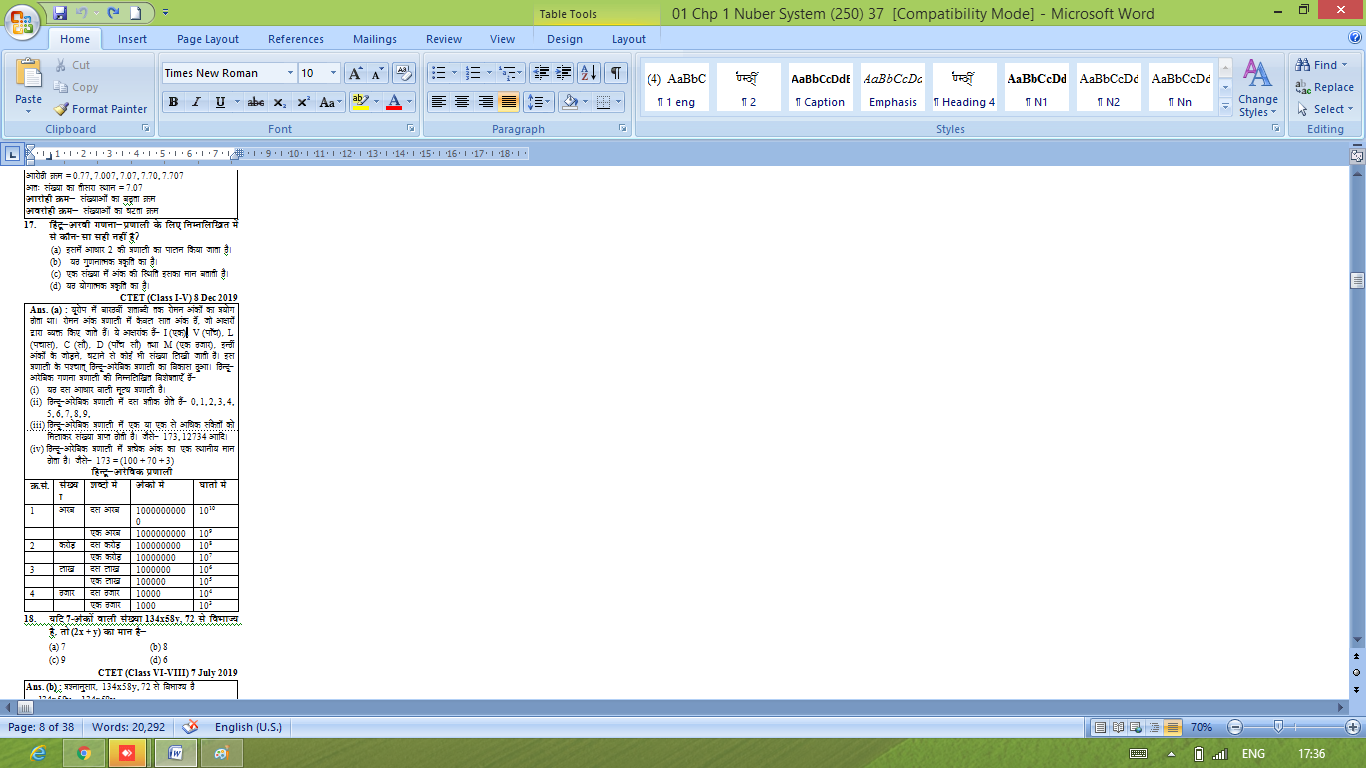Expand underline style options arrow
Viewport: 1366px width, 768px height.
(235, 102)
